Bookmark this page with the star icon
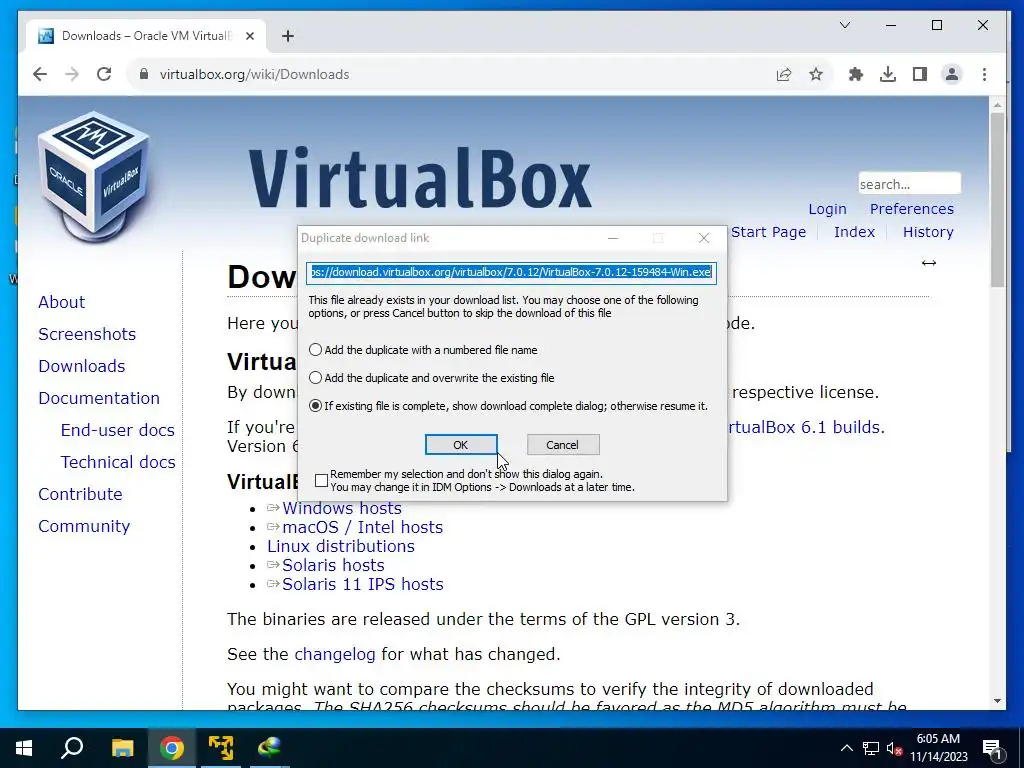Image resolution: width=1024 pixels, height=768 pixels. pyautogui.click(x=816, y=74)
